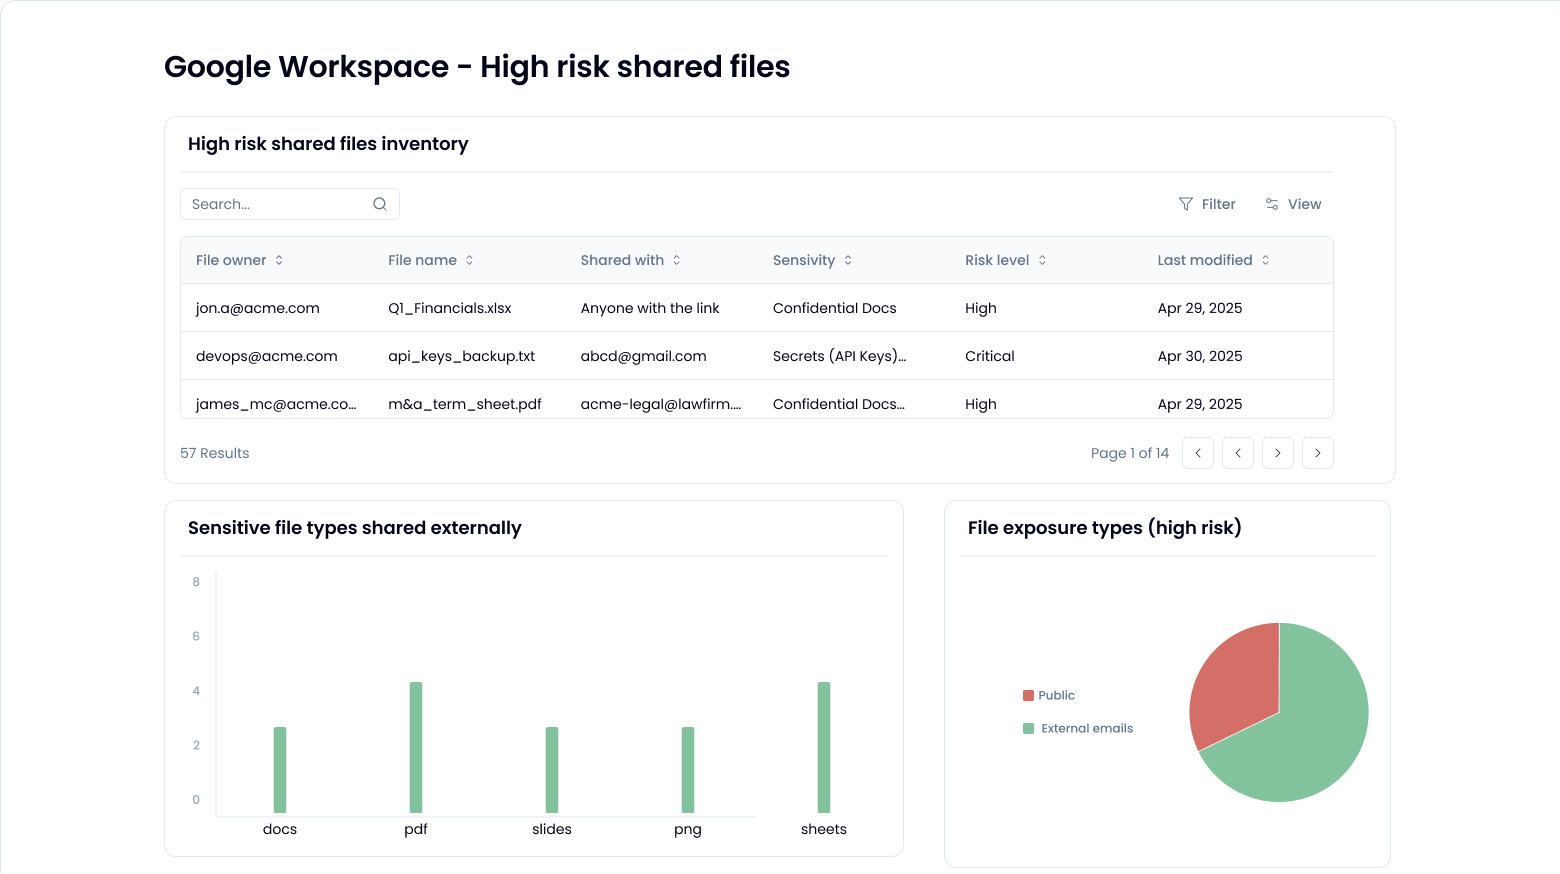Image resolution: width=1560 pixels, height=874 pixels.
Task: Go to the previous results page
Action: coord(1238,453)
